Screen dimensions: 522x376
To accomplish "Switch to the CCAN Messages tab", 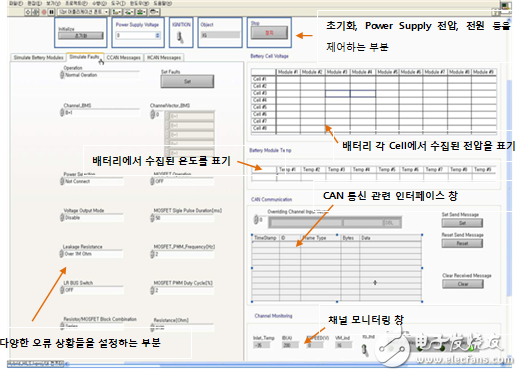I will tap(123, 58).
